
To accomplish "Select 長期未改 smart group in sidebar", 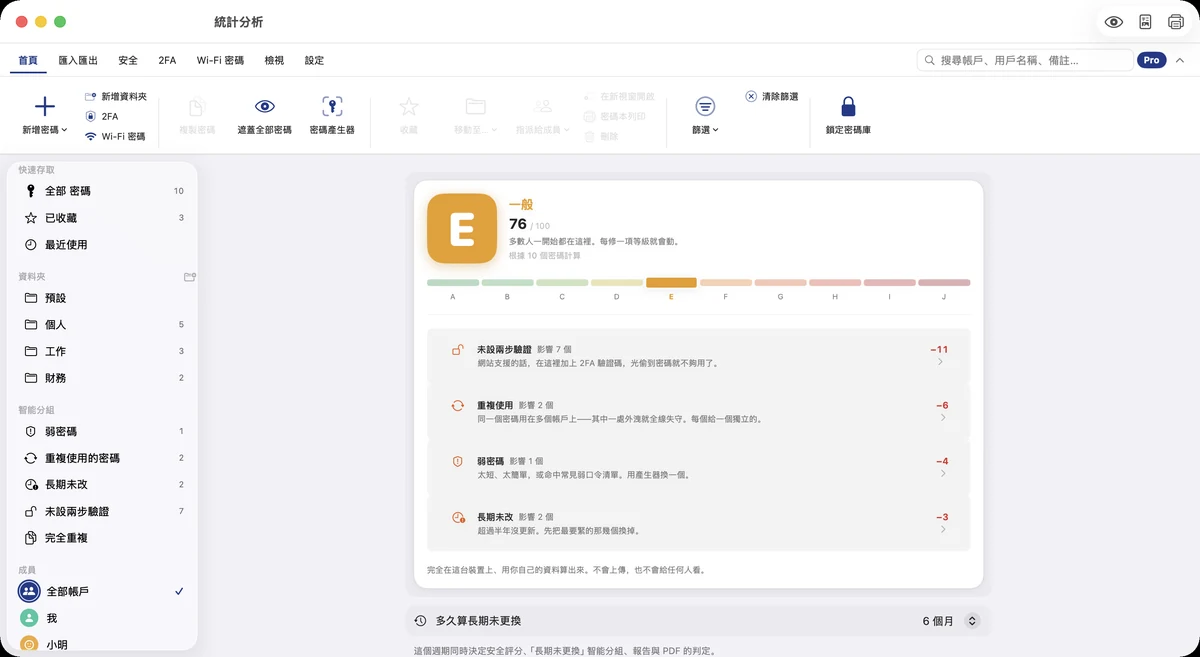I will (103, 484).
